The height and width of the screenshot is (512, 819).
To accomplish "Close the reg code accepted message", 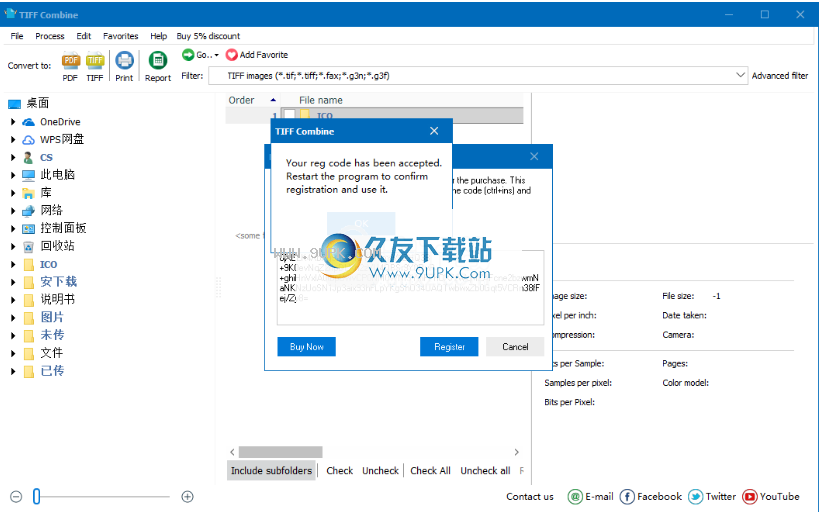I will (434, 131).
